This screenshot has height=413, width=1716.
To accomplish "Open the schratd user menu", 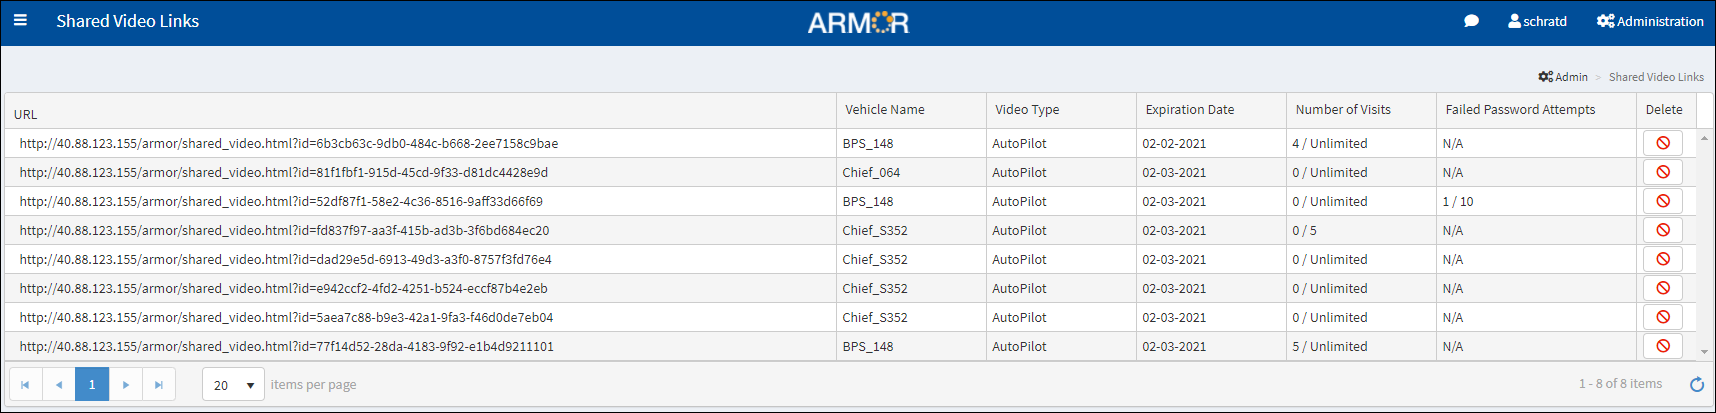I will (1537, 21).
